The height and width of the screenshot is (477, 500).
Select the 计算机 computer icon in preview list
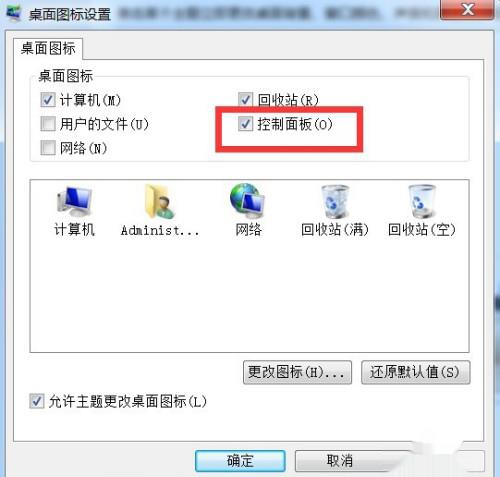74,201
